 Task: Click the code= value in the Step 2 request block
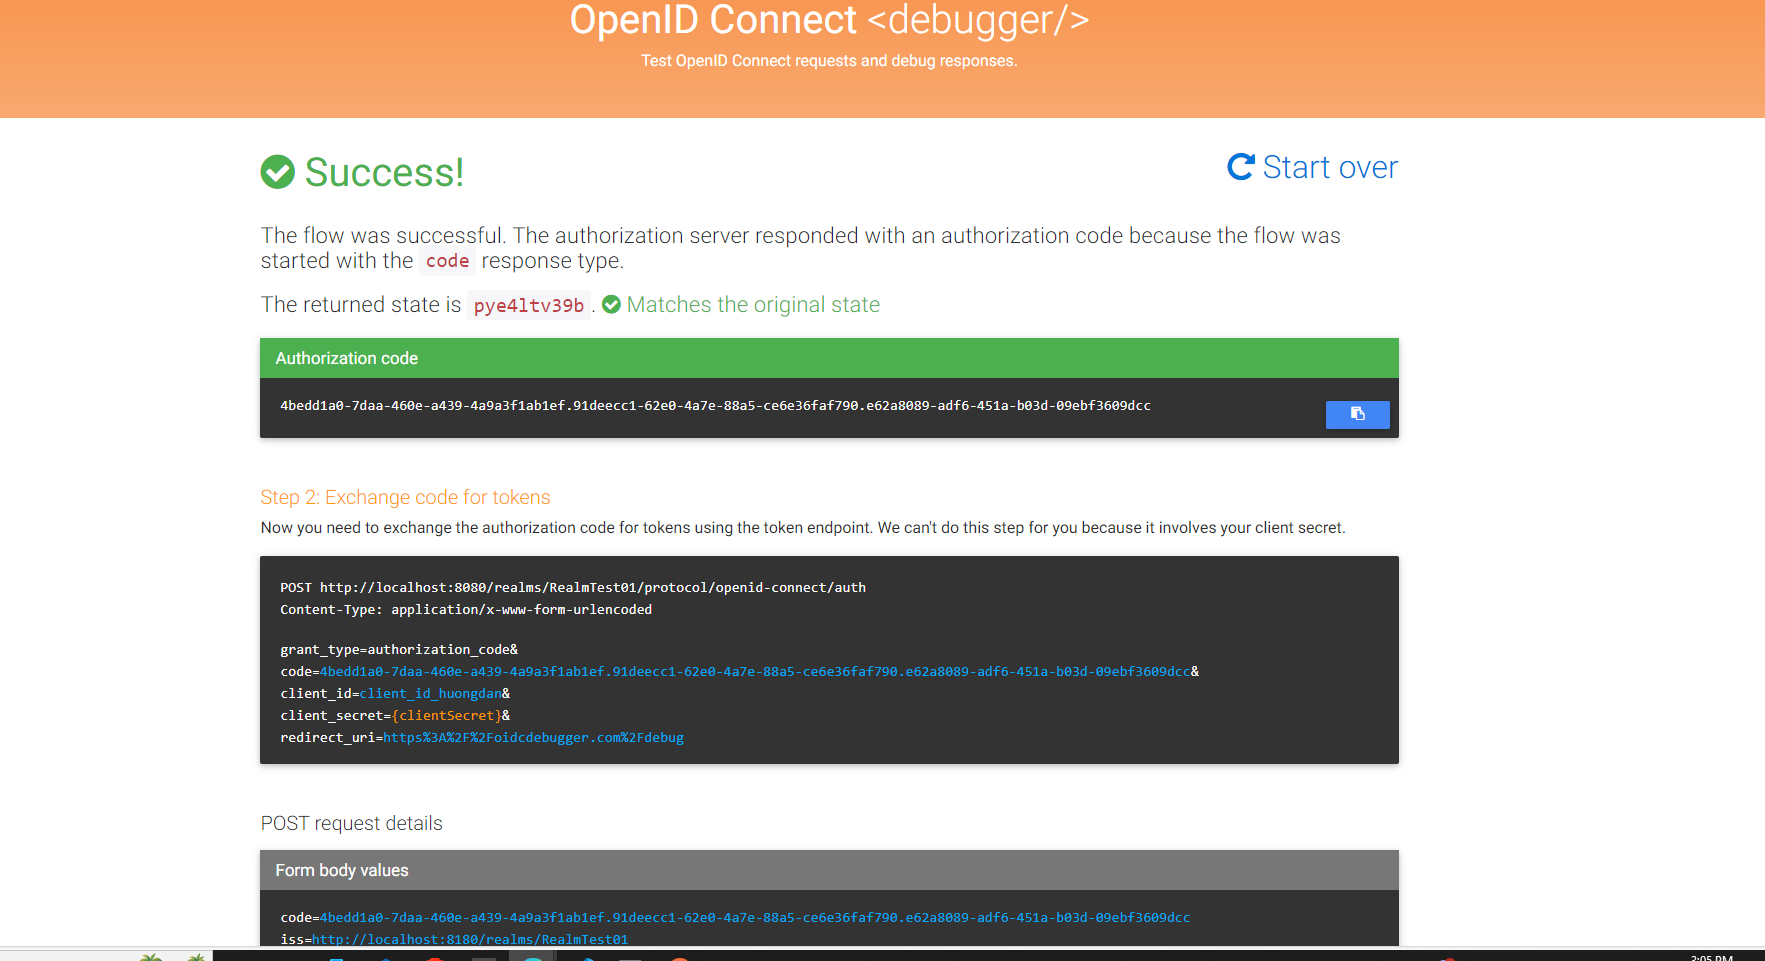[x=755, y=672]
